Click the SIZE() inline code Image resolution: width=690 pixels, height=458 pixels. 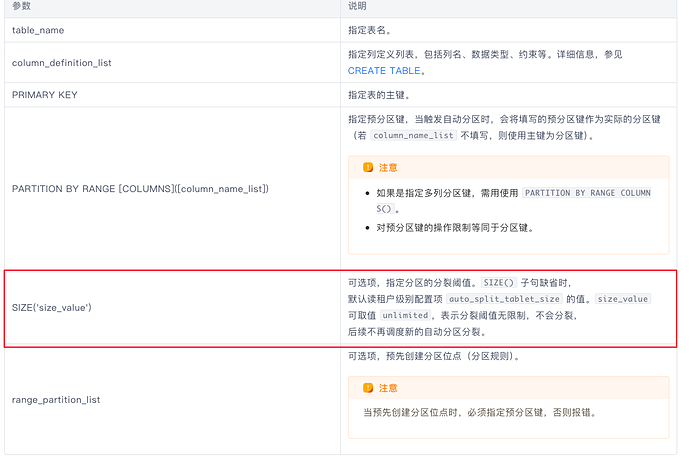(x=499, y=283)
